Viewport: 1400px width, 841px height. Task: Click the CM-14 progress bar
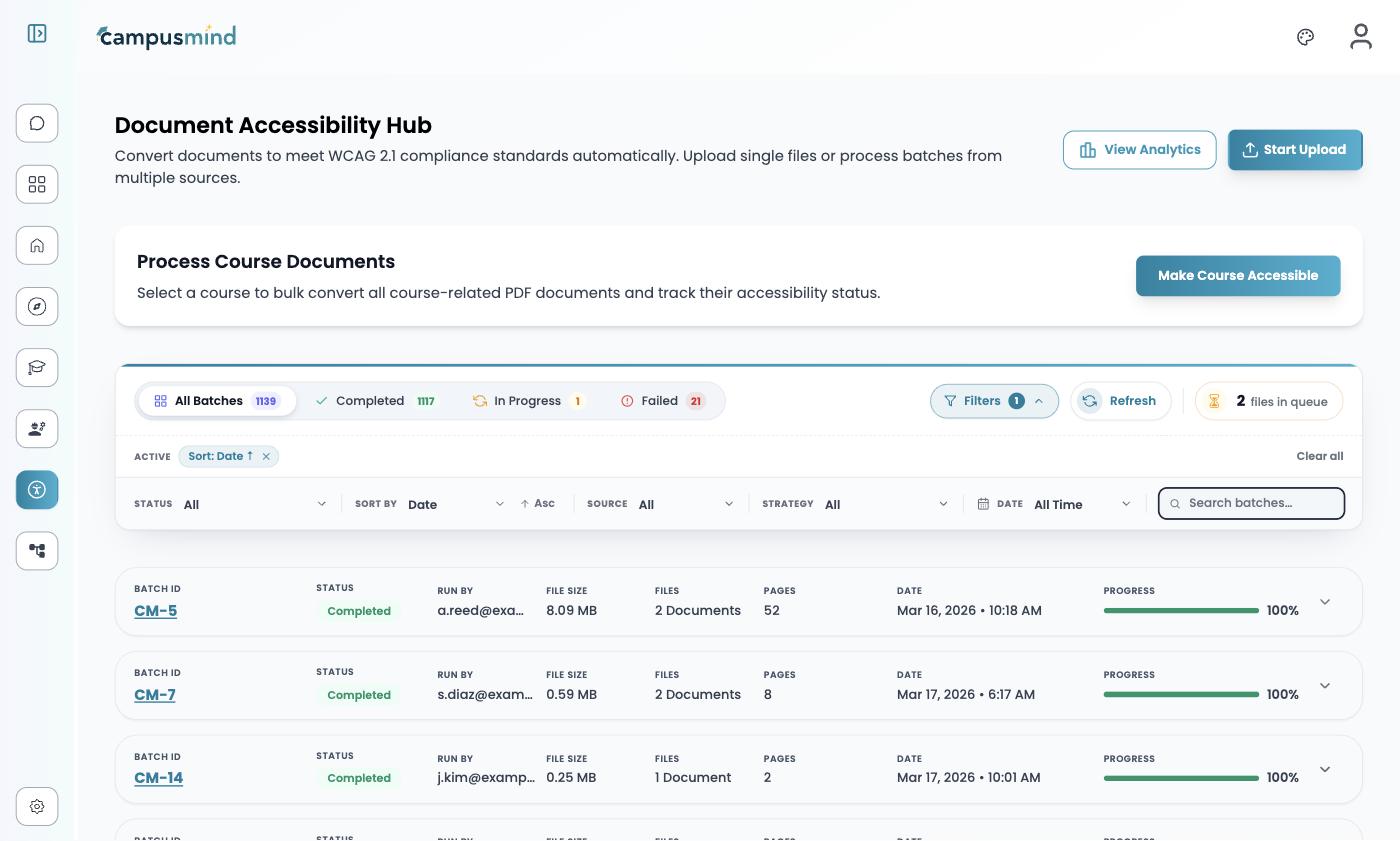tap(1181, 777)
